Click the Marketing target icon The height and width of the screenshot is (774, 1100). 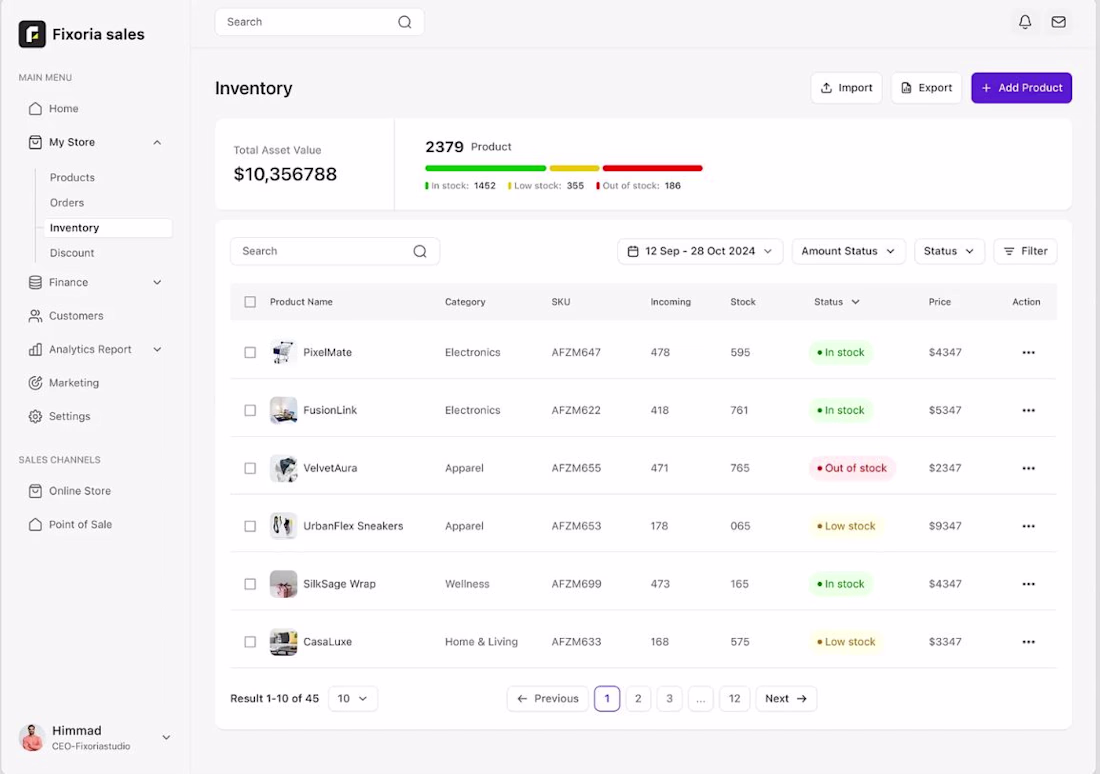(x=35, y=382)
